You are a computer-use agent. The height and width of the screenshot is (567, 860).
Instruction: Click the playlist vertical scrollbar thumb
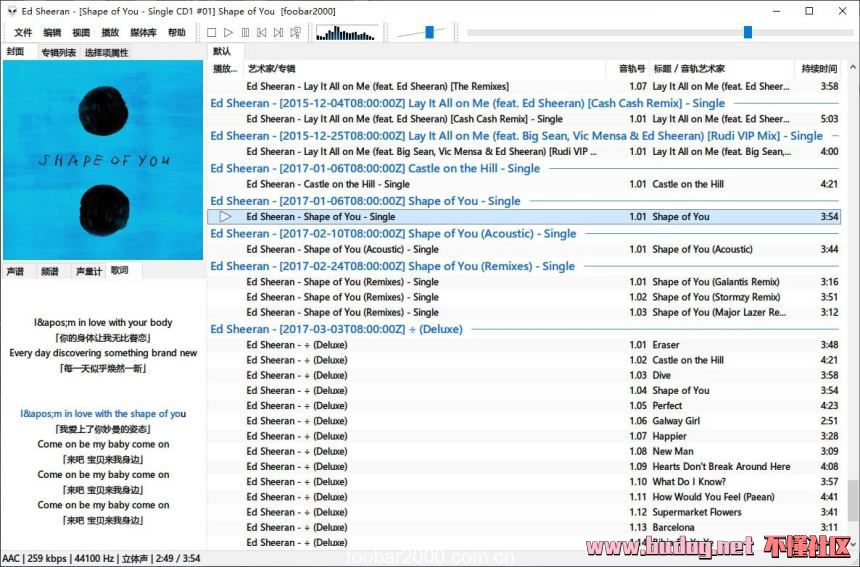852,500
